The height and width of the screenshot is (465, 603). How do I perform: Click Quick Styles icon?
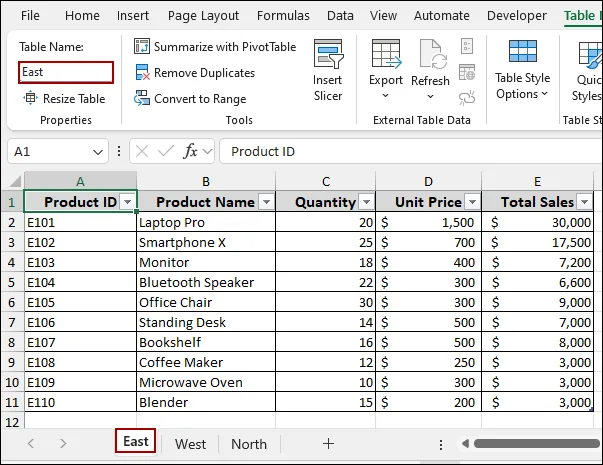tap(590, 54)
